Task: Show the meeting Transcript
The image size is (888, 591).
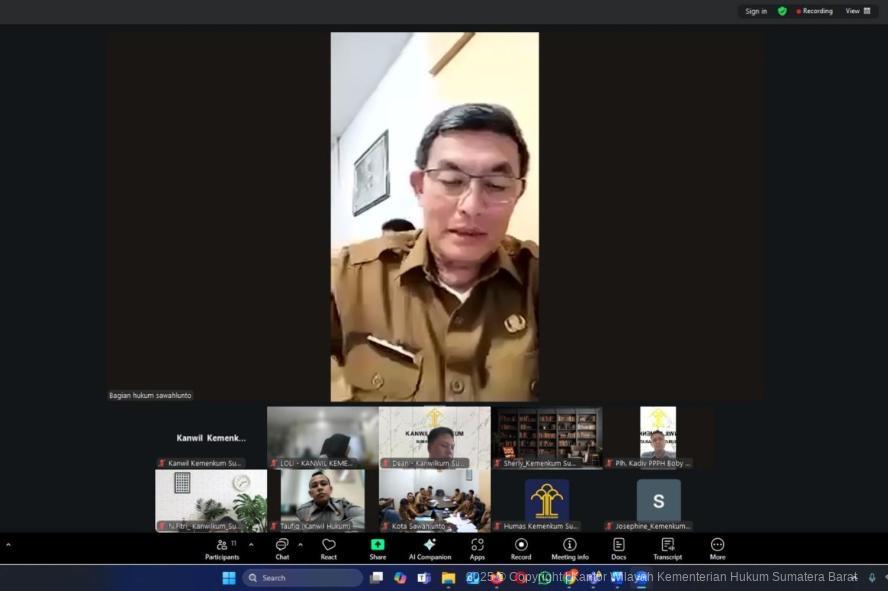Action: point(667,548)
